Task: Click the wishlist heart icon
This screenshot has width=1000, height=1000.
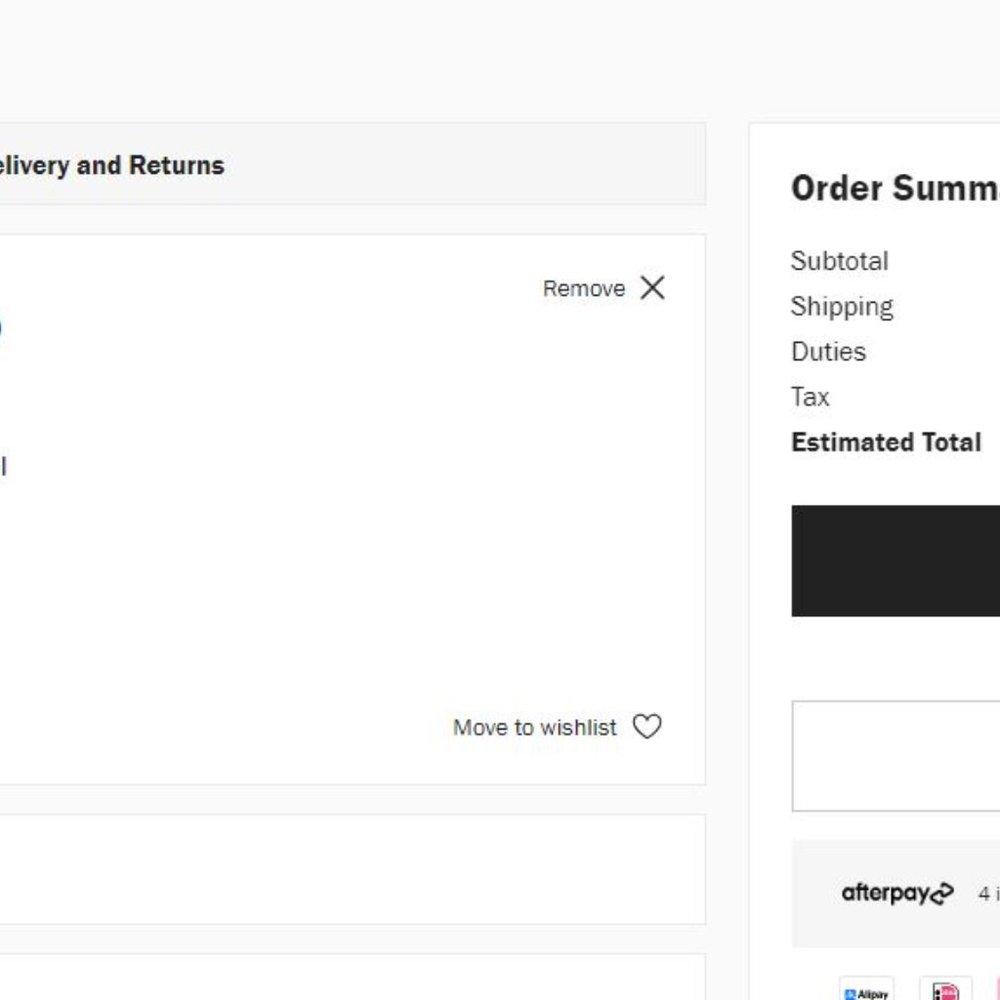Action: 647,726
